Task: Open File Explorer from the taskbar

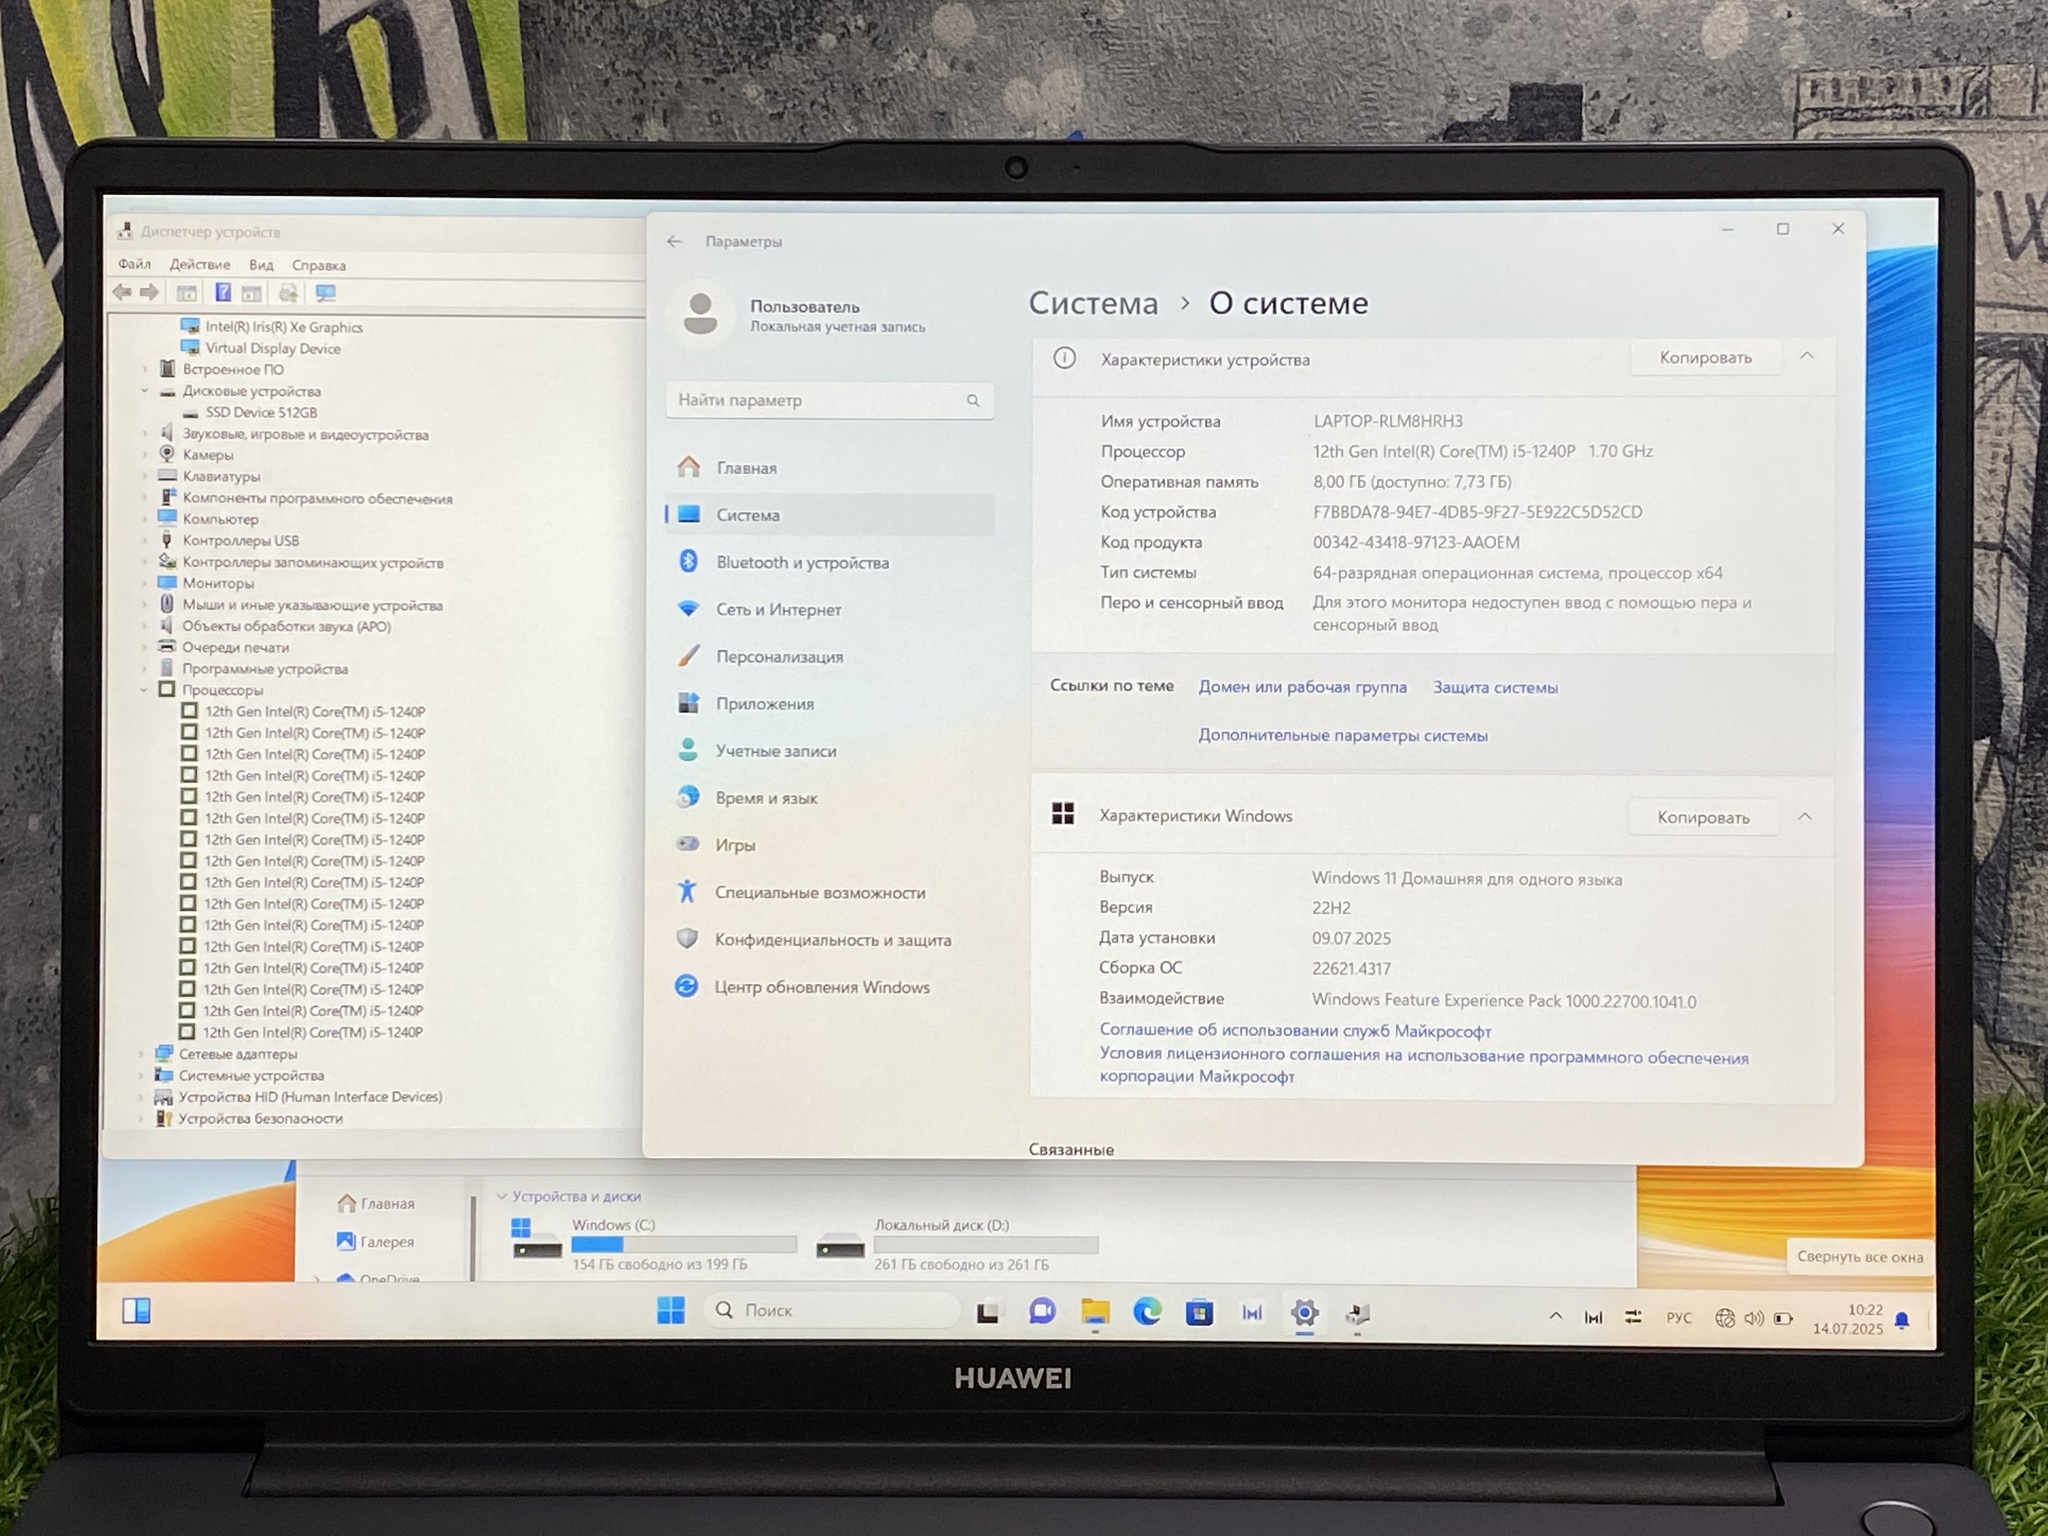Action: [x=1095, y=1311]
